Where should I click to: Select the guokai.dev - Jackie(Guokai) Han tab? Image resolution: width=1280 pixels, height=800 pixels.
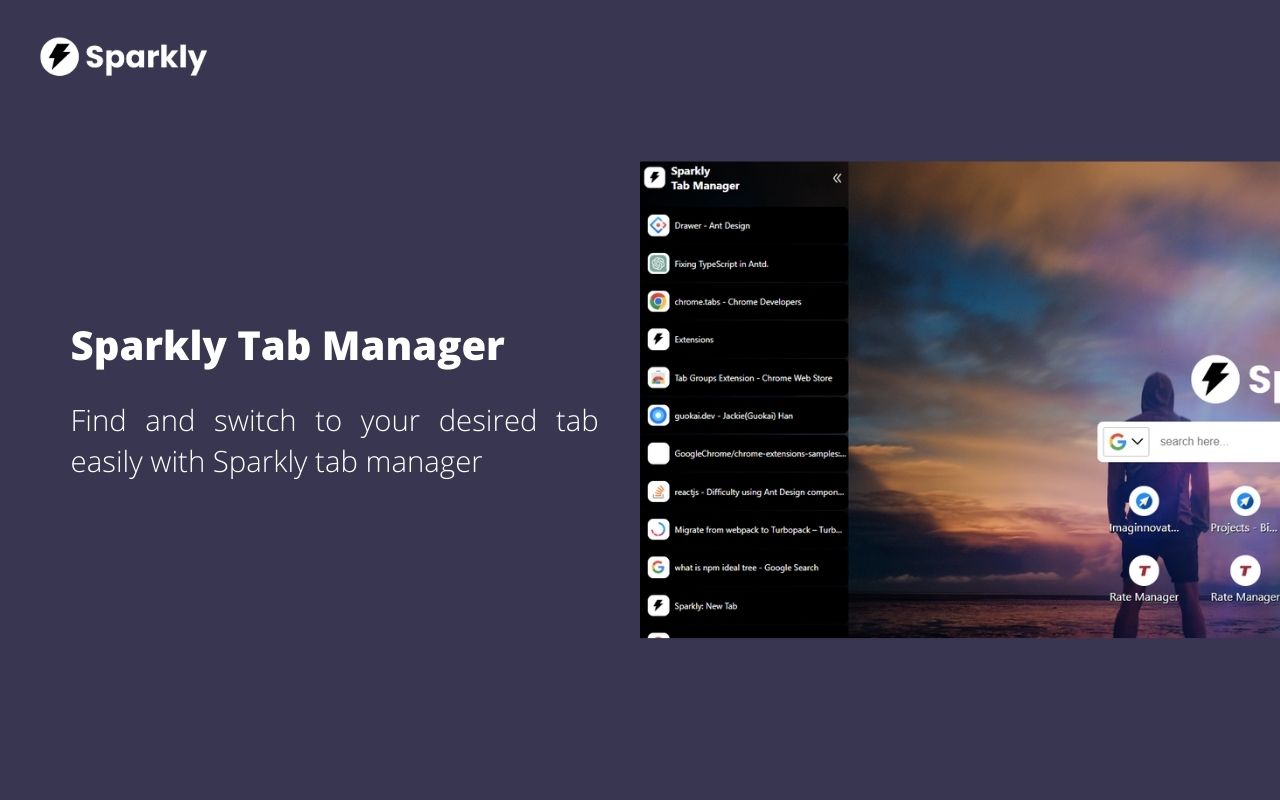(x=745, y=415)
